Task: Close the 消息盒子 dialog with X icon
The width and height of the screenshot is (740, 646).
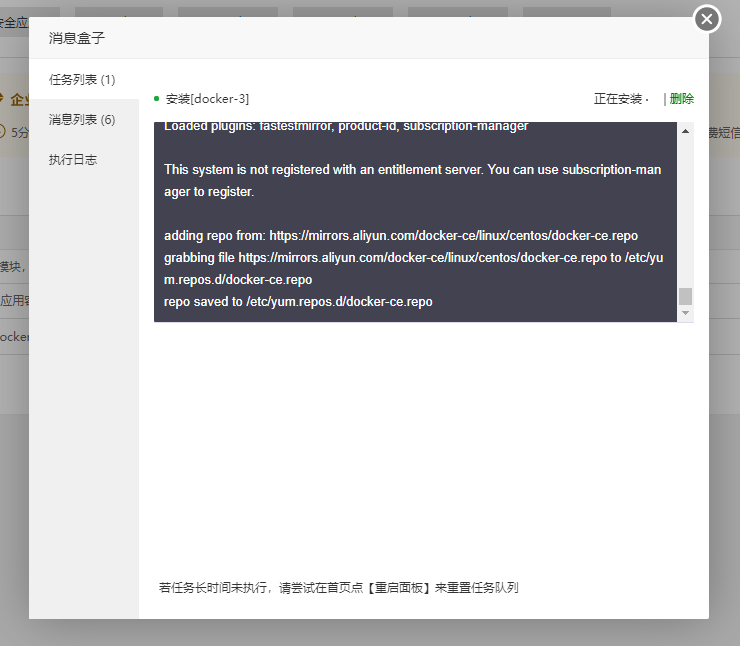Action: click(x=706, y=19)
